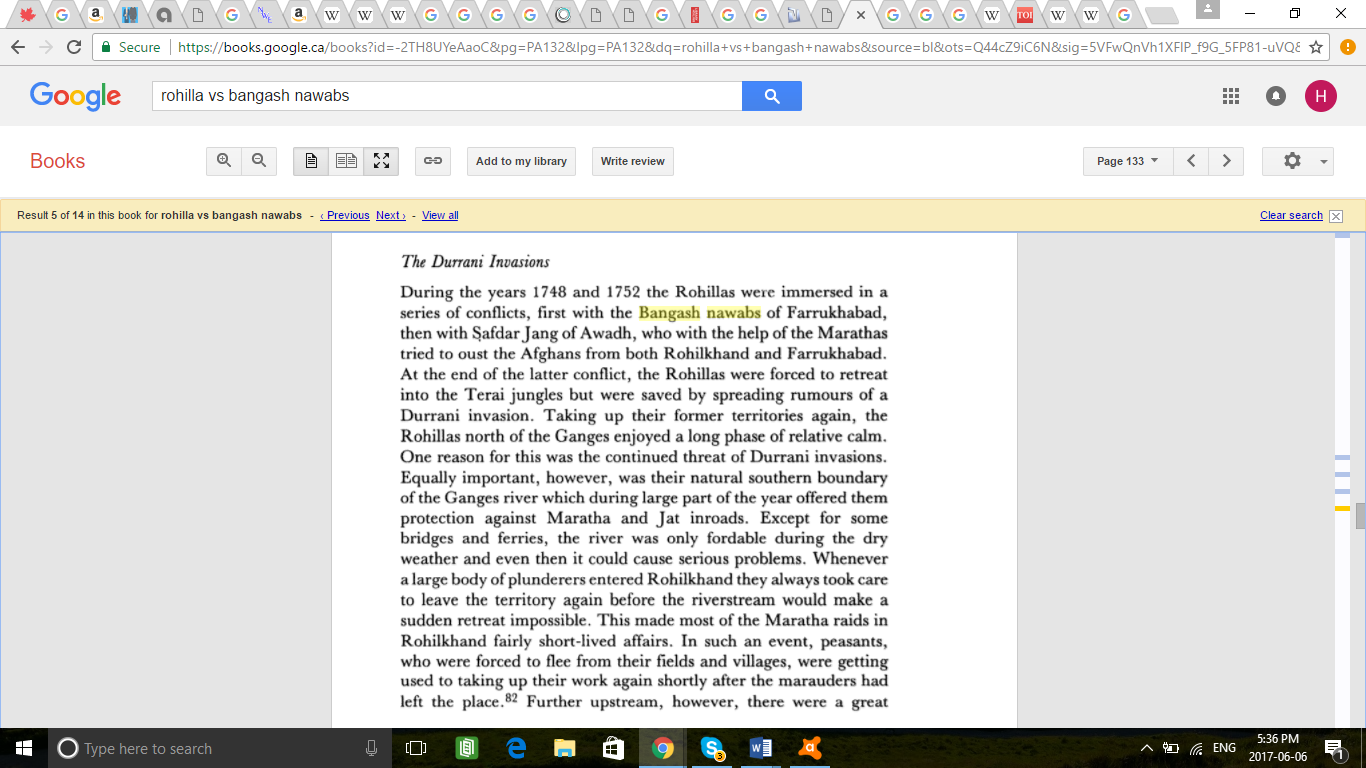Open the Page 133 dropdown
This screenshot has height=768, width=1366.
coord(1127,161)
